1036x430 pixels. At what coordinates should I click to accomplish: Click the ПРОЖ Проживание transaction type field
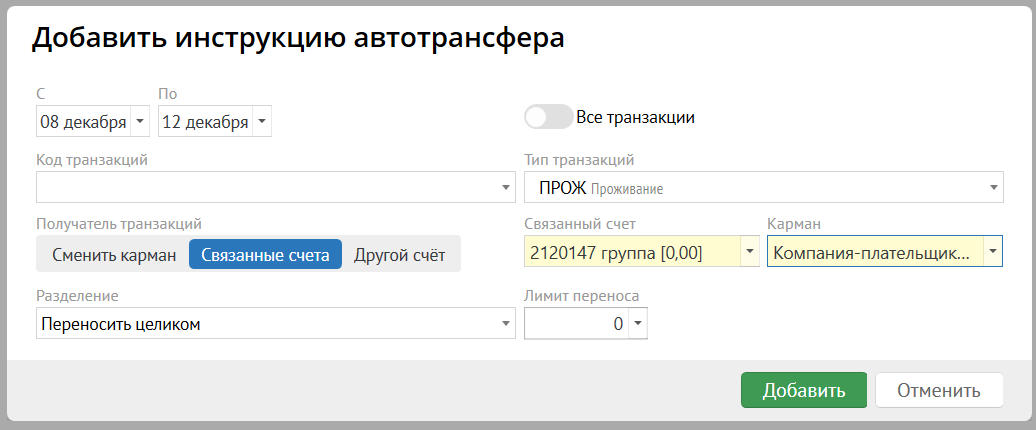click(x=754, y=187)
